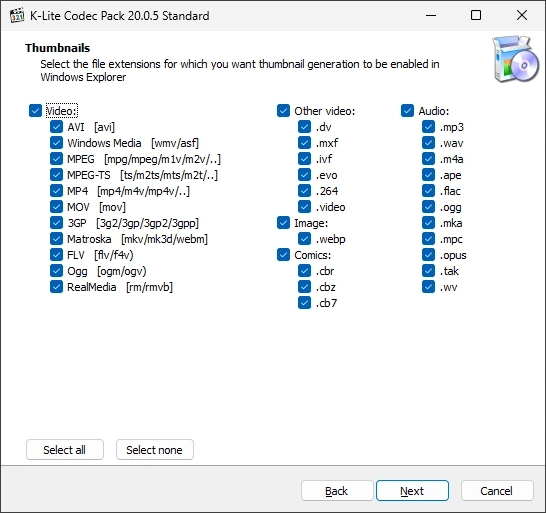Toggle the .cbz checkbox
Image resolution: width=546 pixels, height=513 pixels.
coord(304,287)
